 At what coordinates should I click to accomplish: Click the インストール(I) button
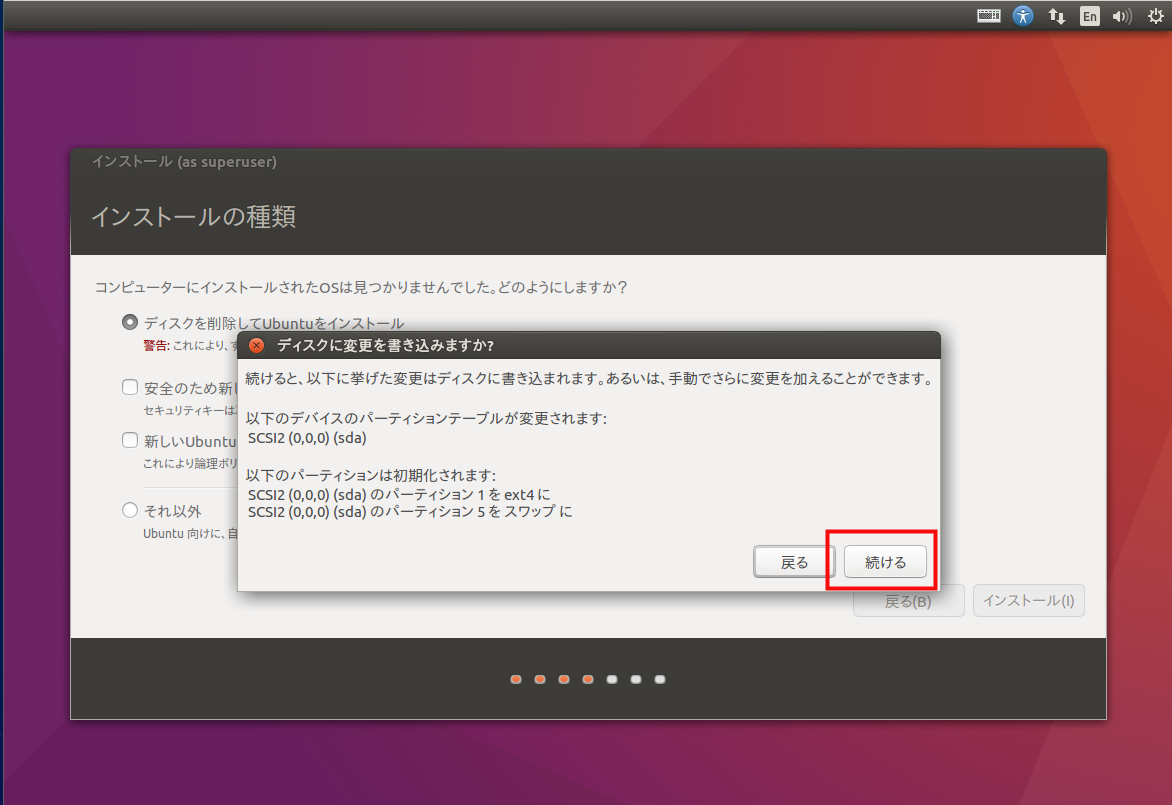click(1028, 601)
